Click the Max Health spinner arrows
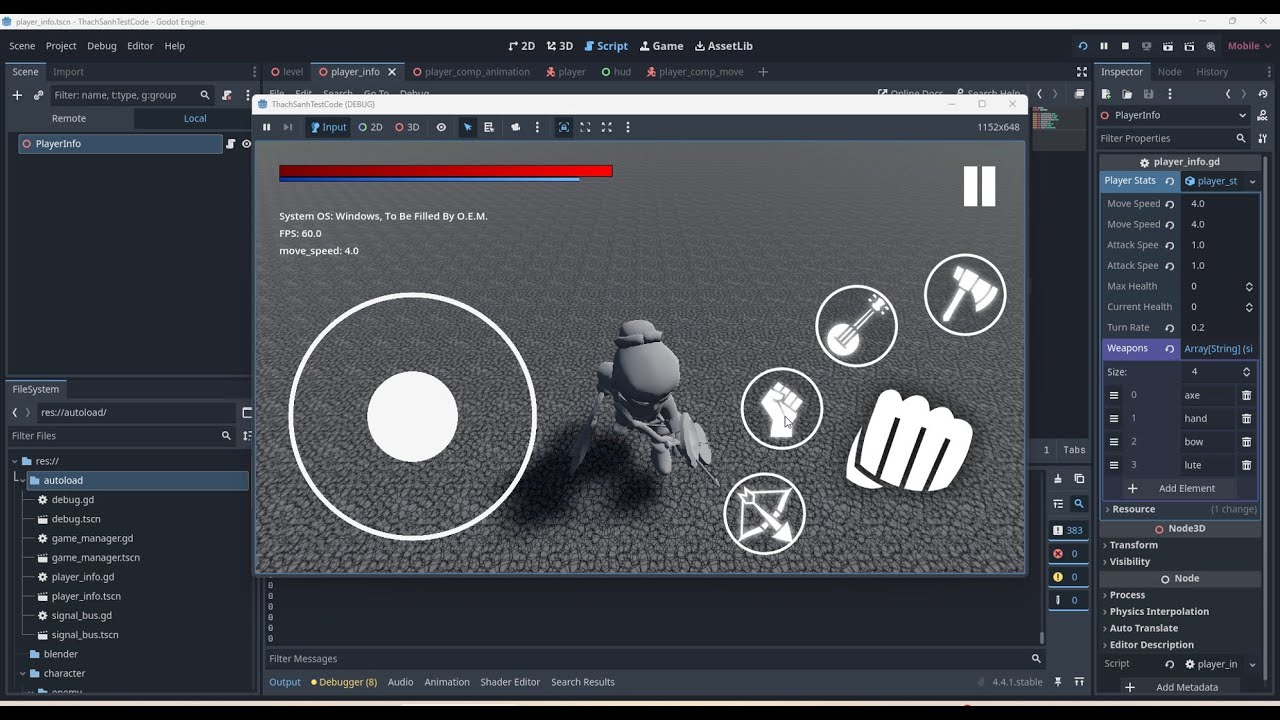The image size is (1280, 720). click(1249, 286)
